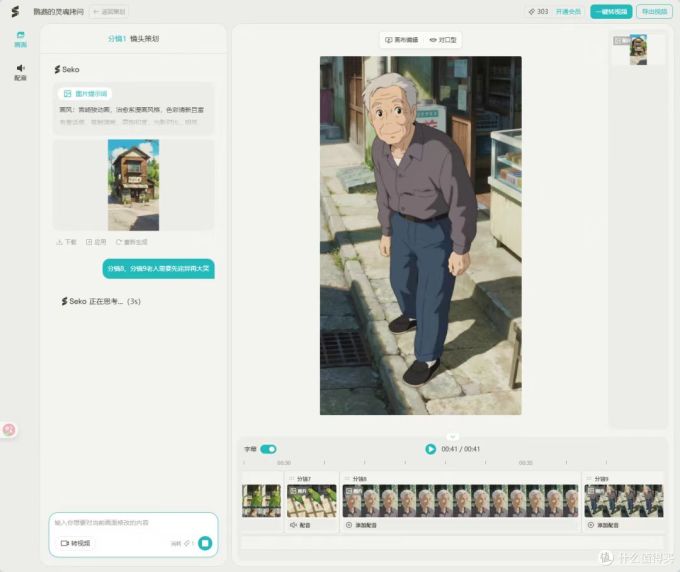The width and height of the screenshot is (680, 572).
Task: Click the 分镜8 drag handle icon
Action: 347,479
